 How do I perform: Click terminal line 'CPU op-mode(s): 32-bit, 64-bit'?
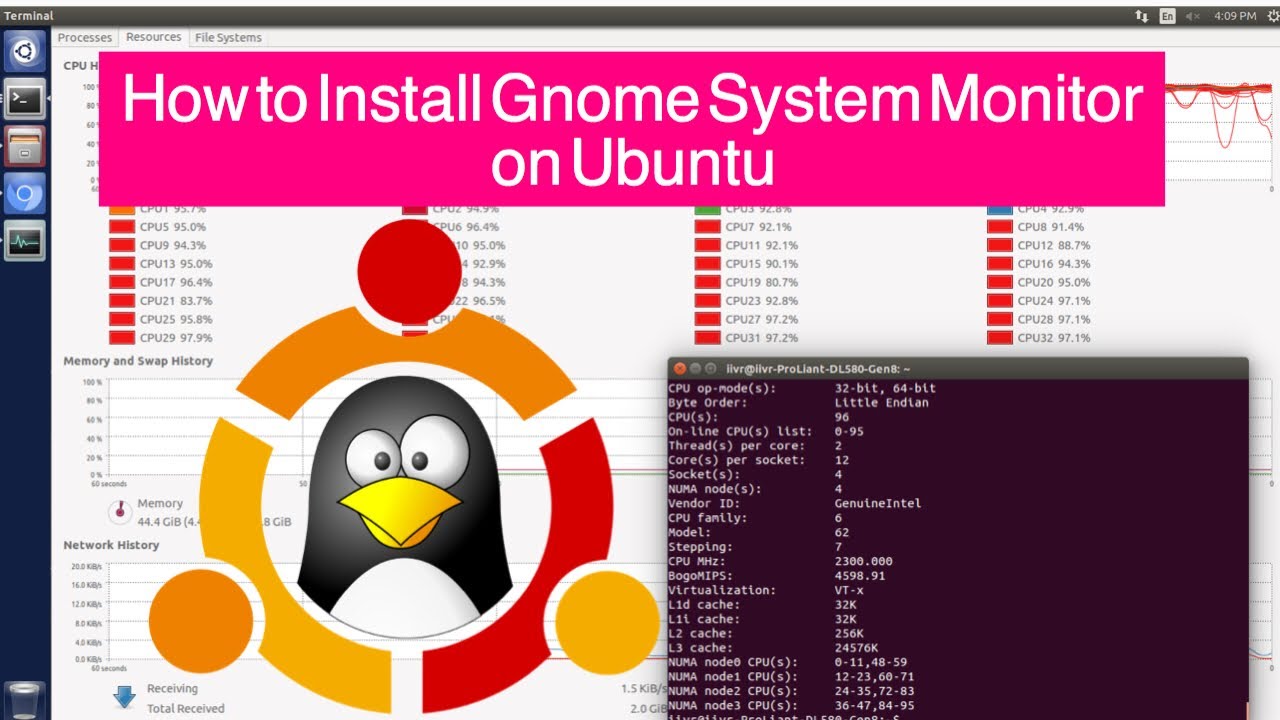pyautogui.click(x=802, y=388)
